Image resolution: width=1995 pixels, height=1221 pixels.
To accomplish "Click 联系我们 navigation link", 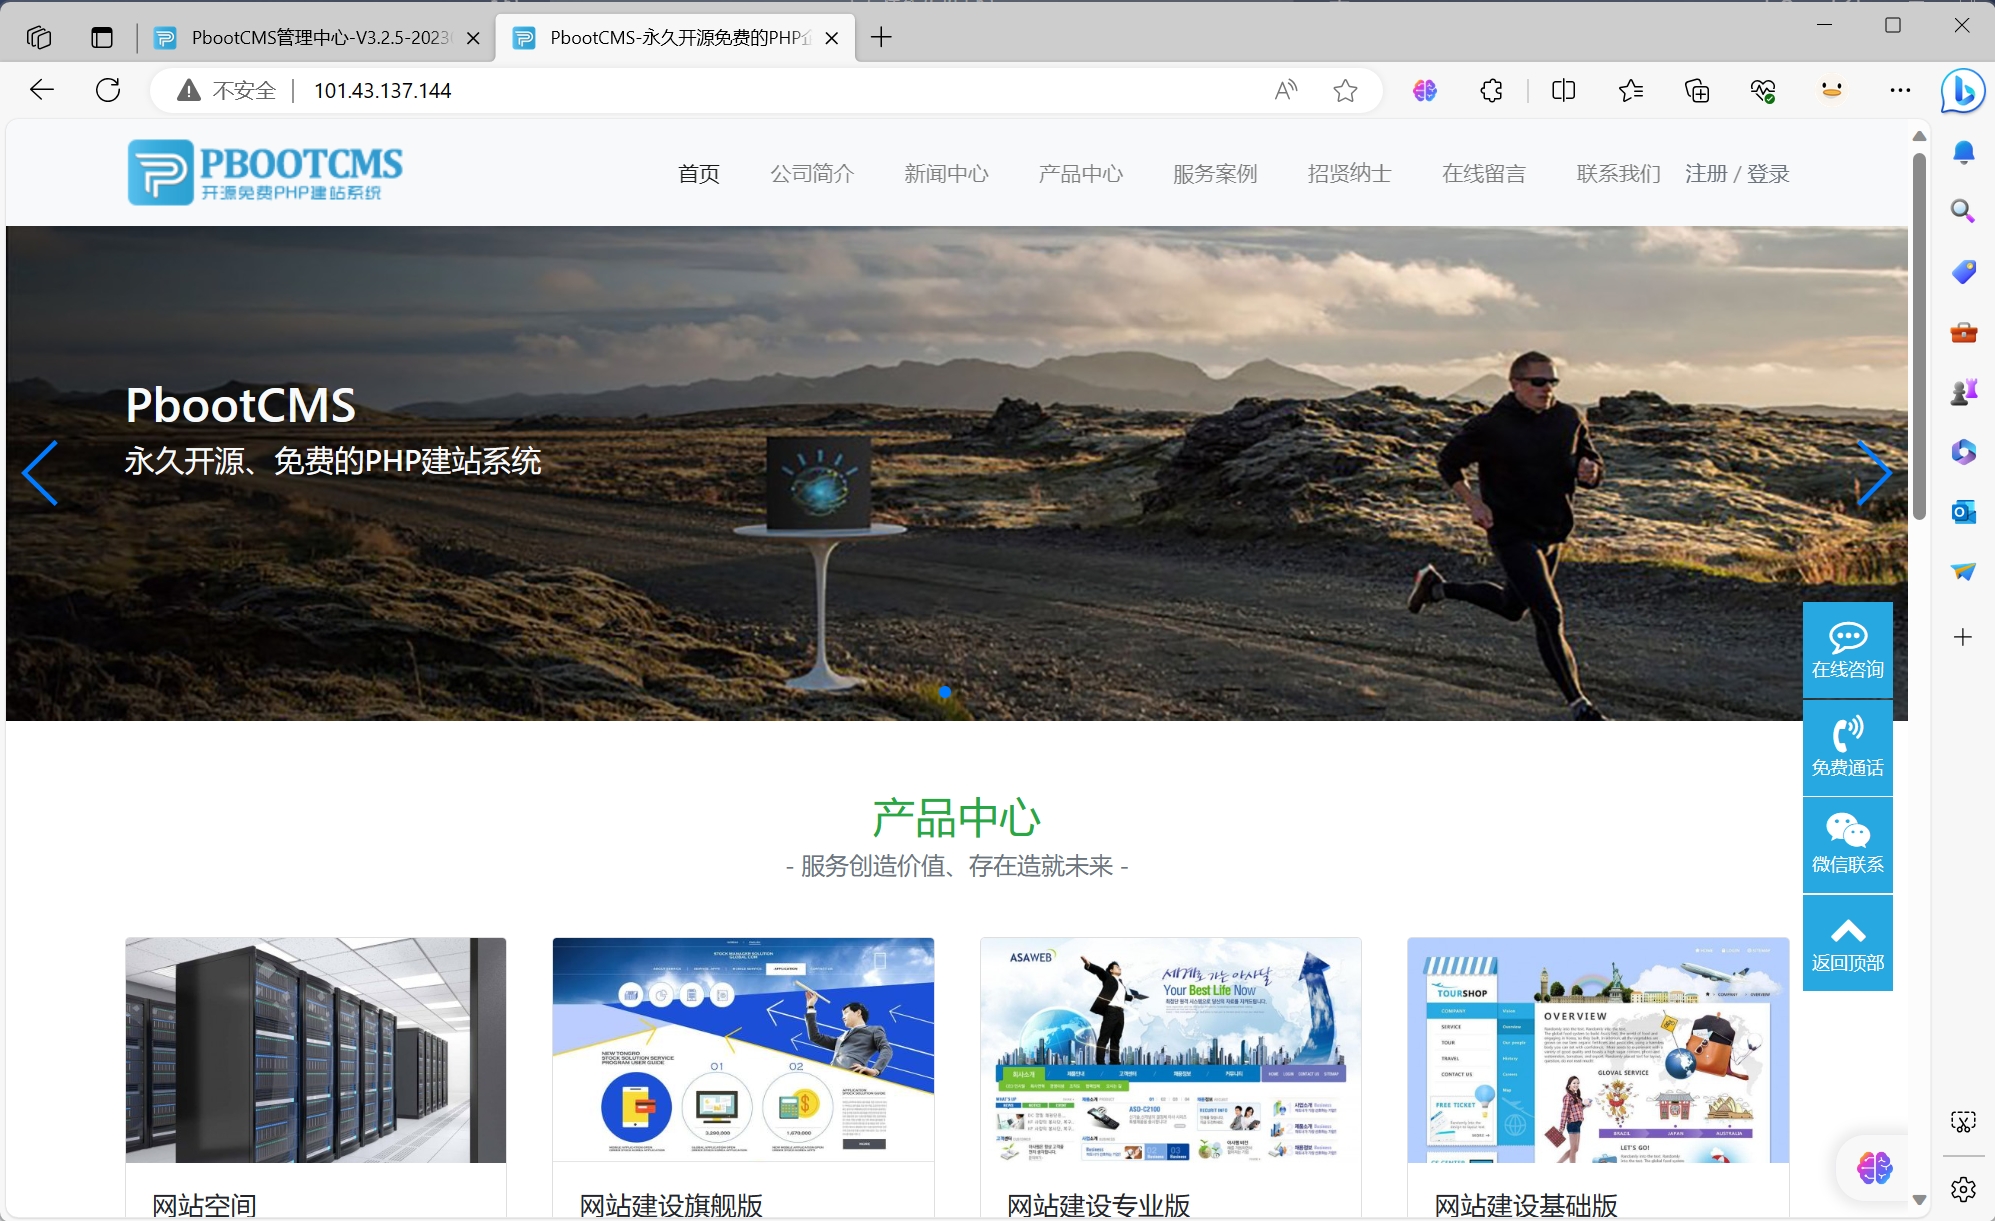I will pyautogui.click(x=1617, y=174).
